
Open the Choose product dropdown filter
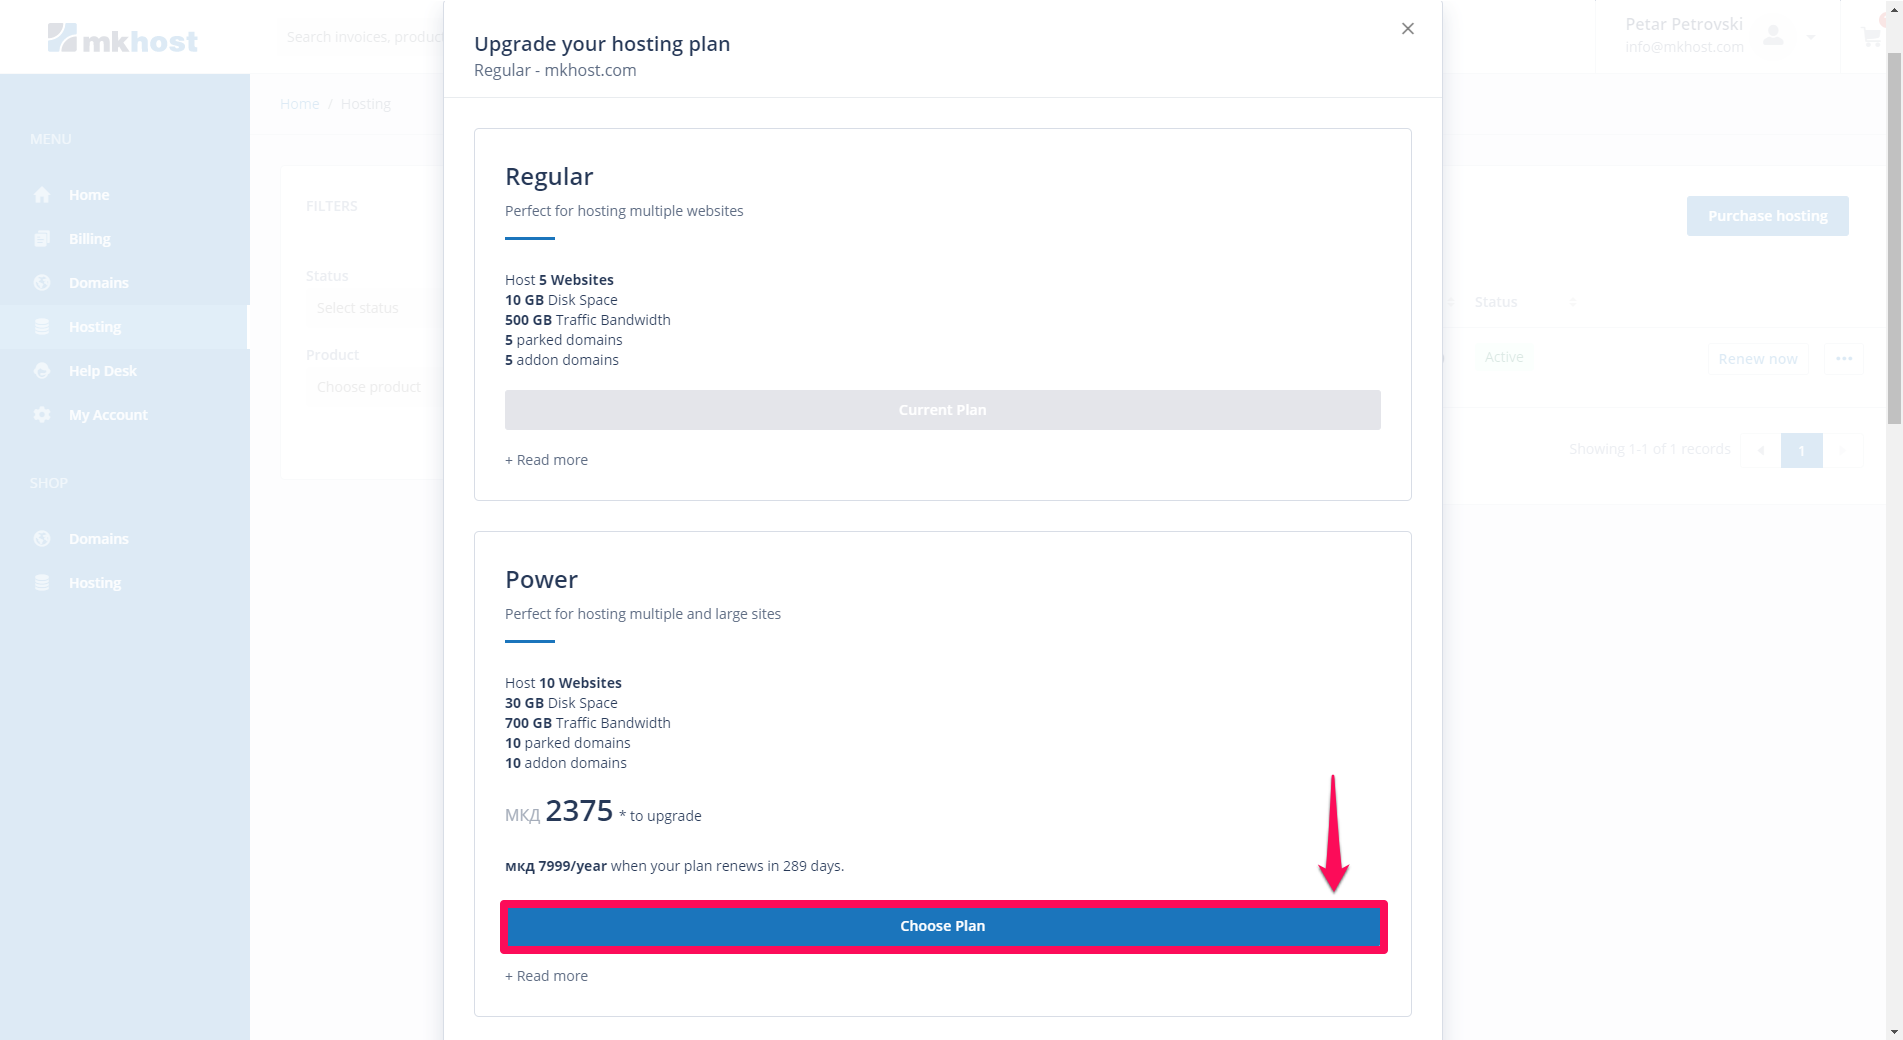[370, 387]
